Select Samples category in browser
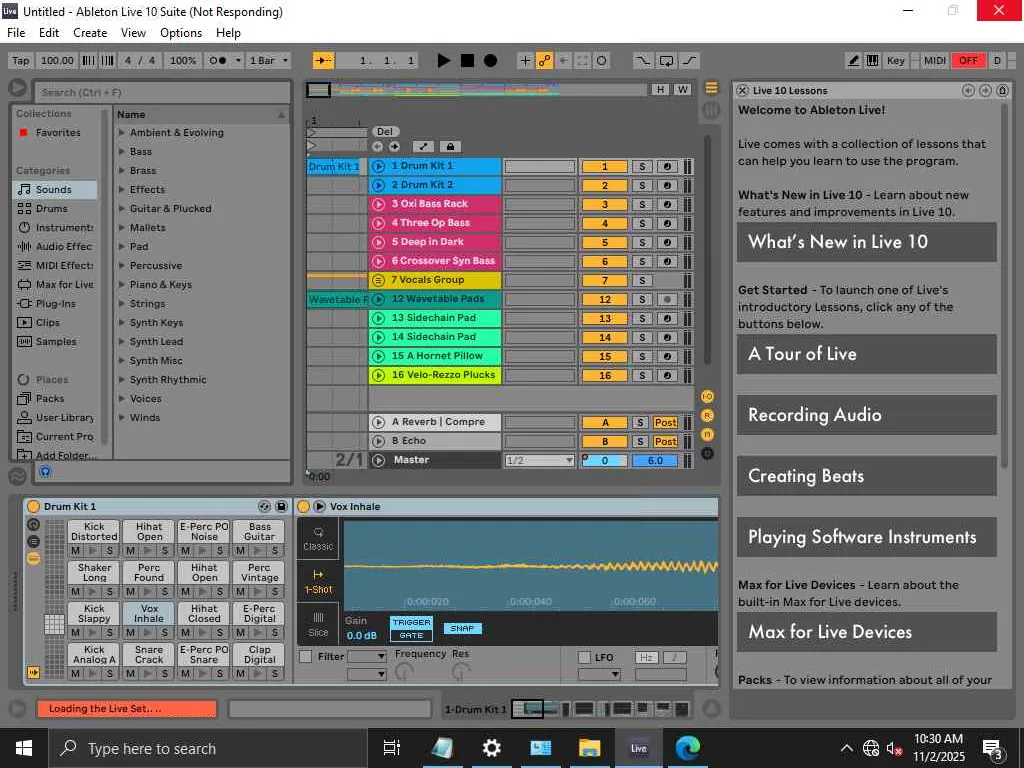Viewport: 1024px width, 768px height. pyautogui.click(x=56, y=342)
